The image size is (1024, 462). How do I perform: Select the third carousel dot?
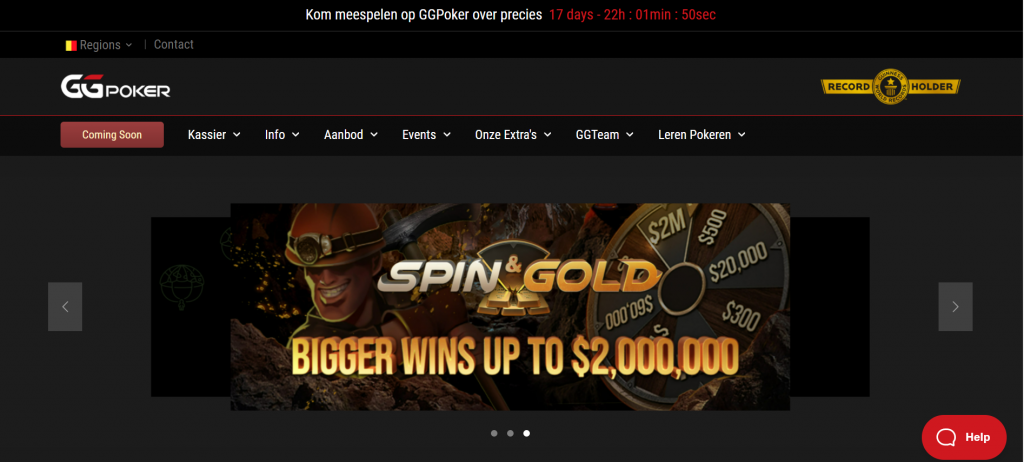coord(526,433)
